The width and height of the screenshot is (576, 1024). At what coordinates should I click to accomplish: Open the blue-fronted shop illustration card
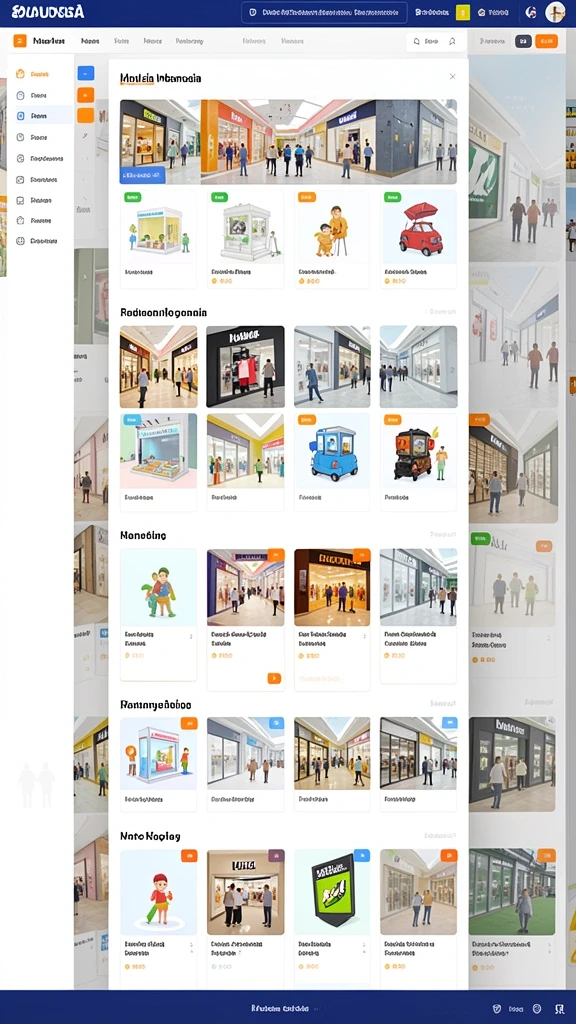pyautogui.click(x=158, y=462)
